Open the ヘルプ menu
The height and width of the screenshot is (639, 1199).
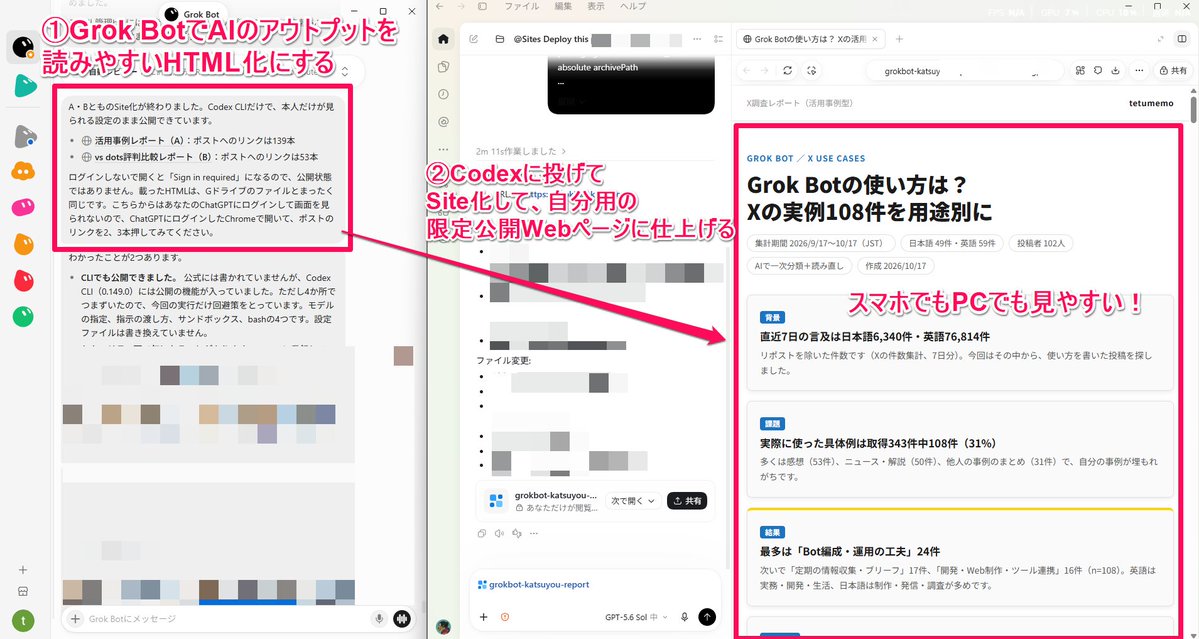click(x=633, y=6)
